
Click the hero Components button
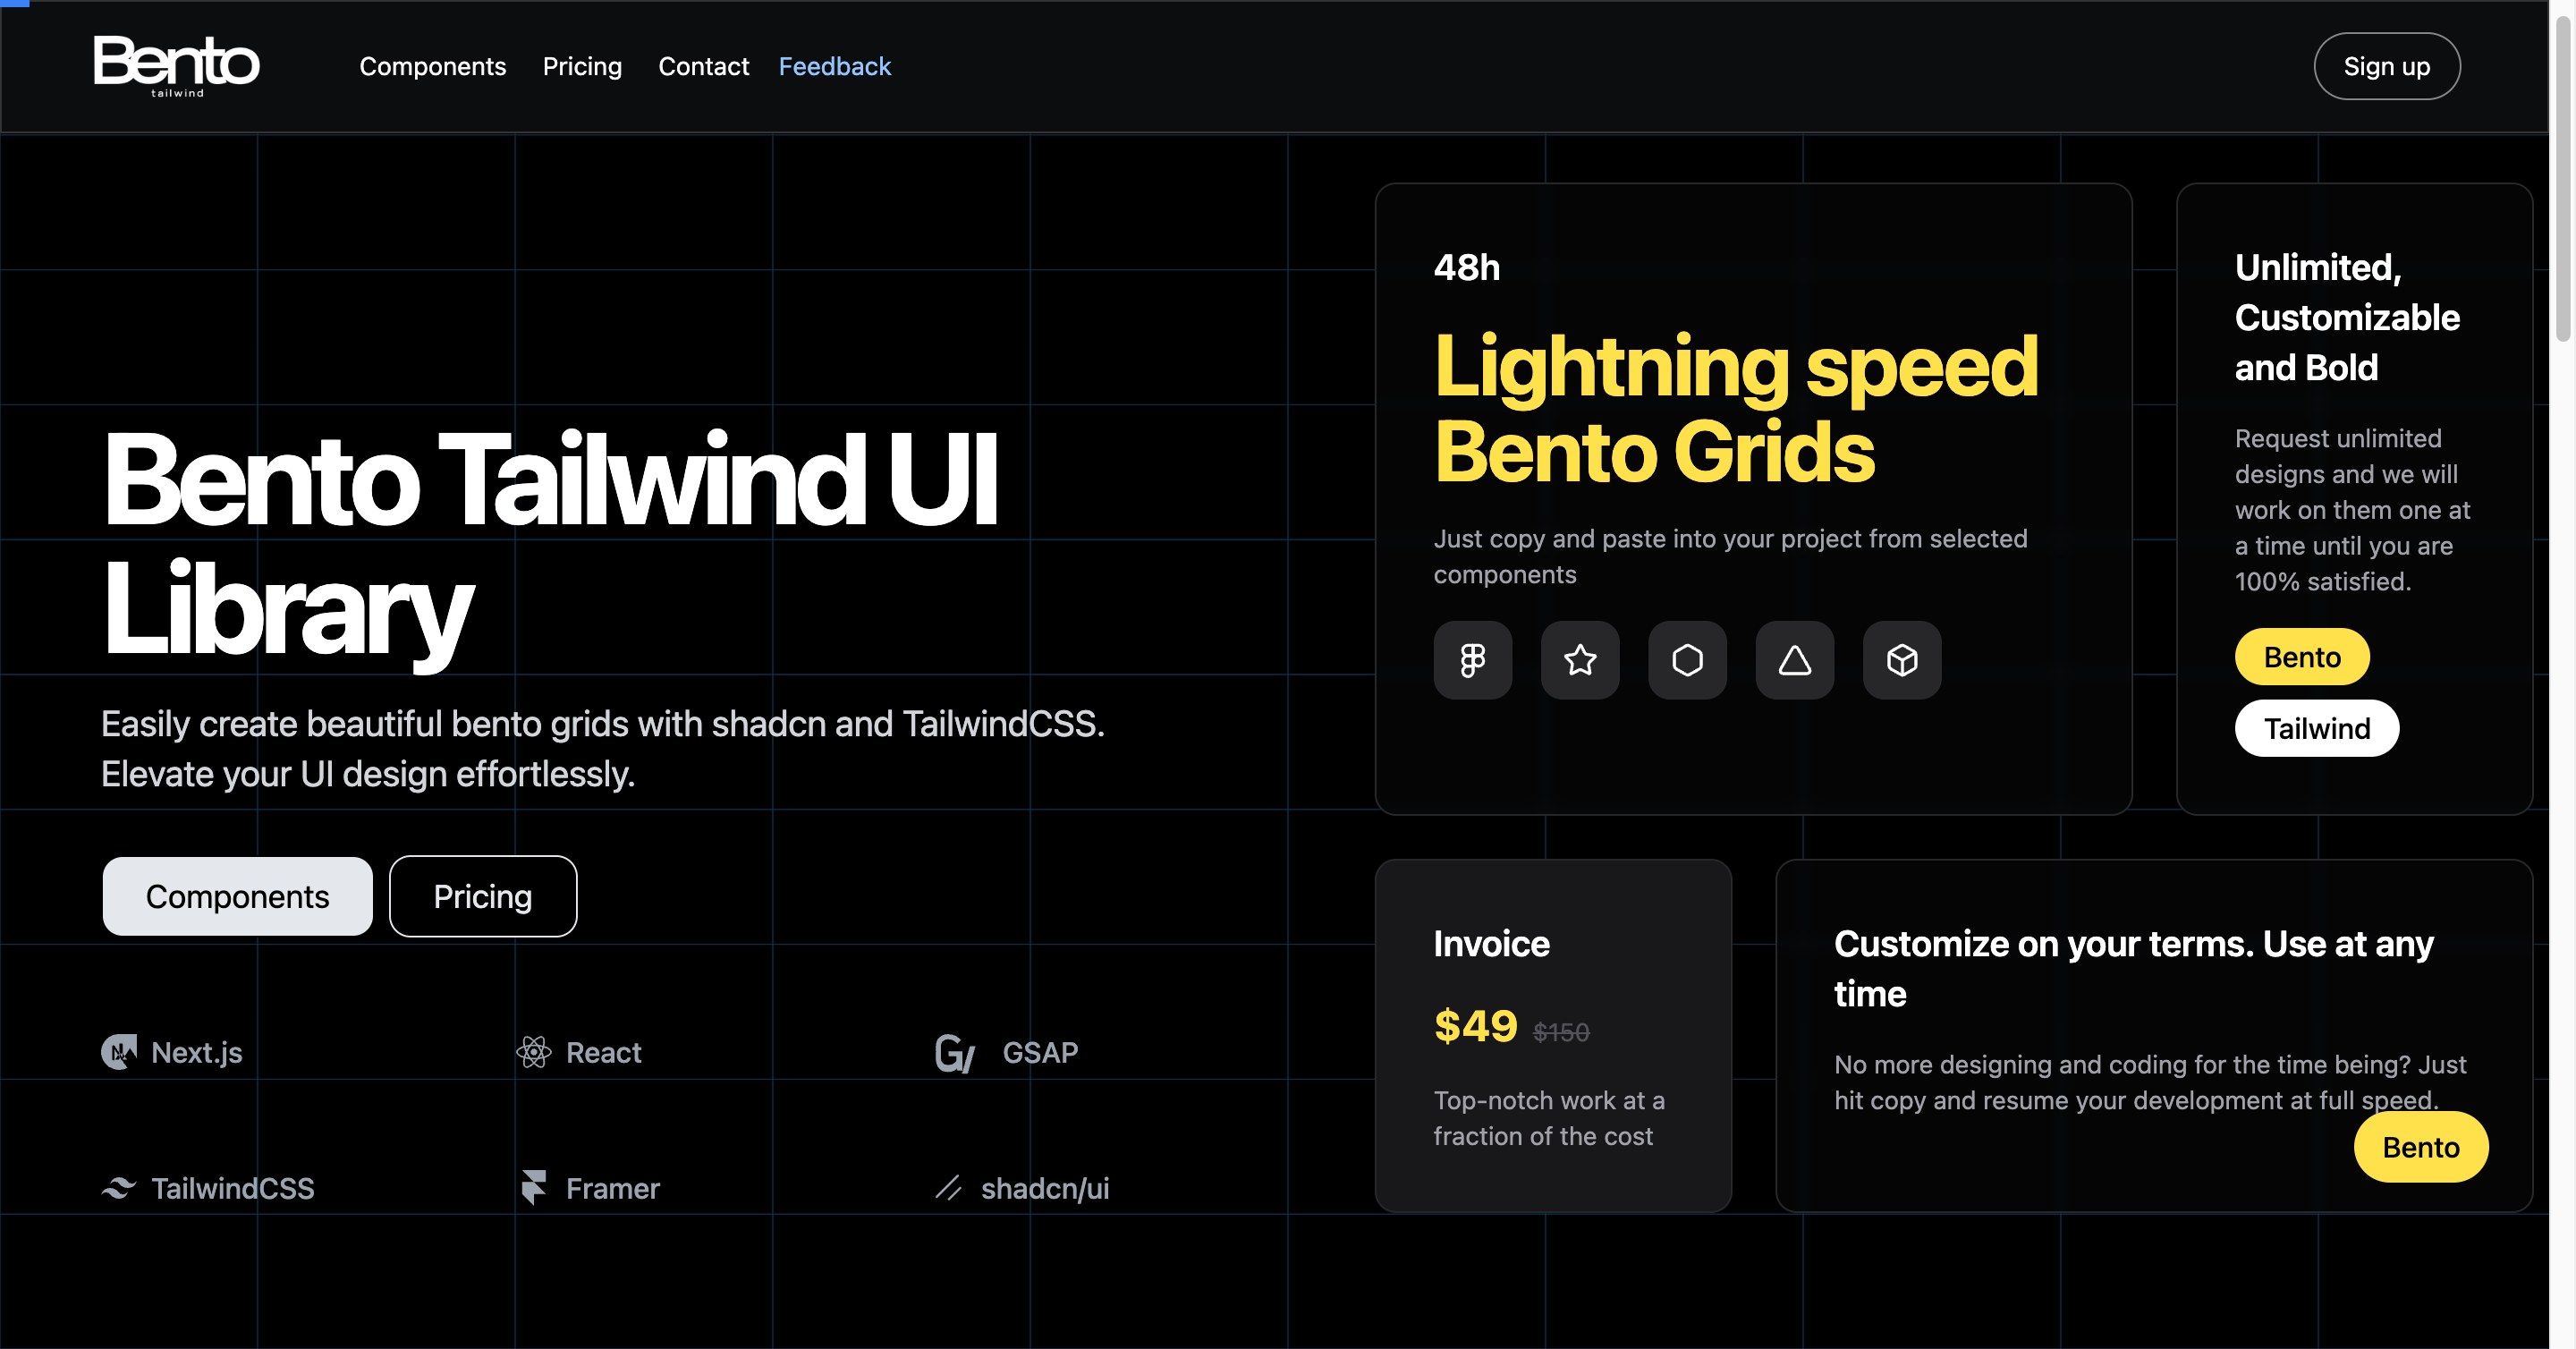click(x=238, y=896)
